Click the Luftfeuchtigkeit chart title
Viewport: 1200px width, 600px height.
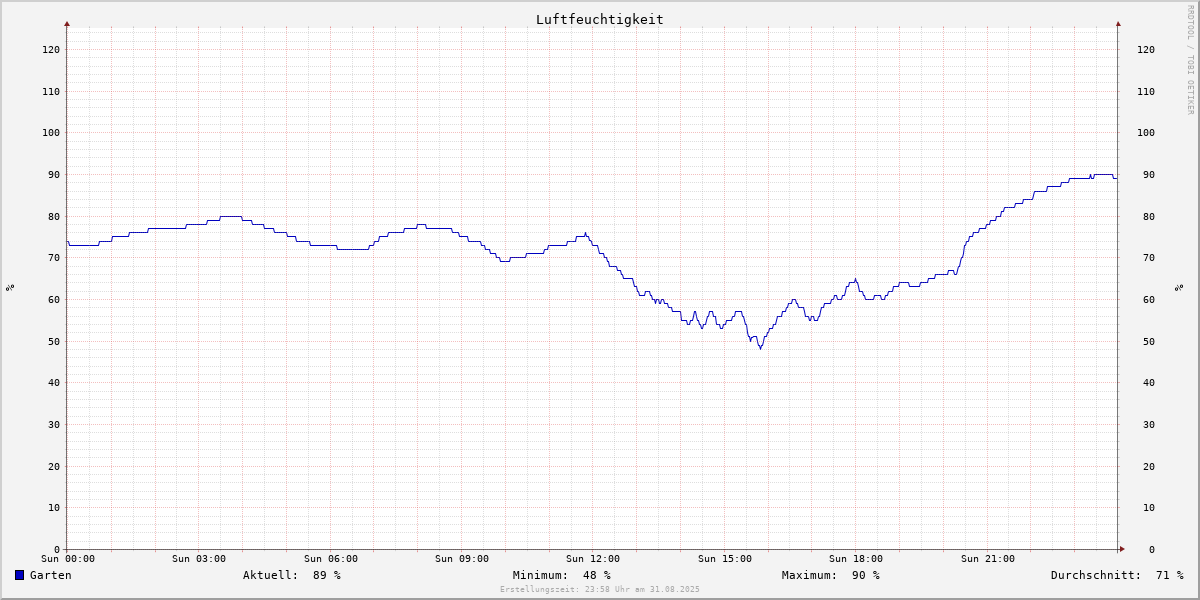coord(599,19)
